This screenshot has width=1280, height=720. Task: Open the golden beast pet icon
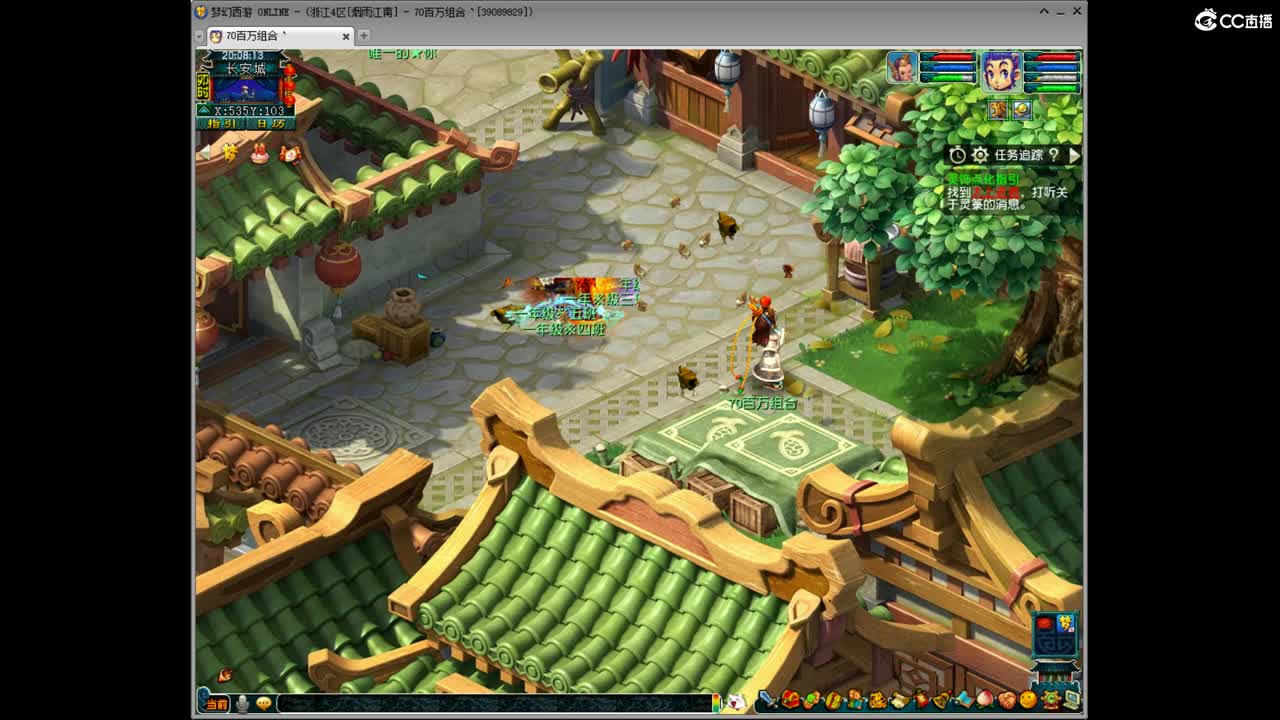[x=877, y=700]
